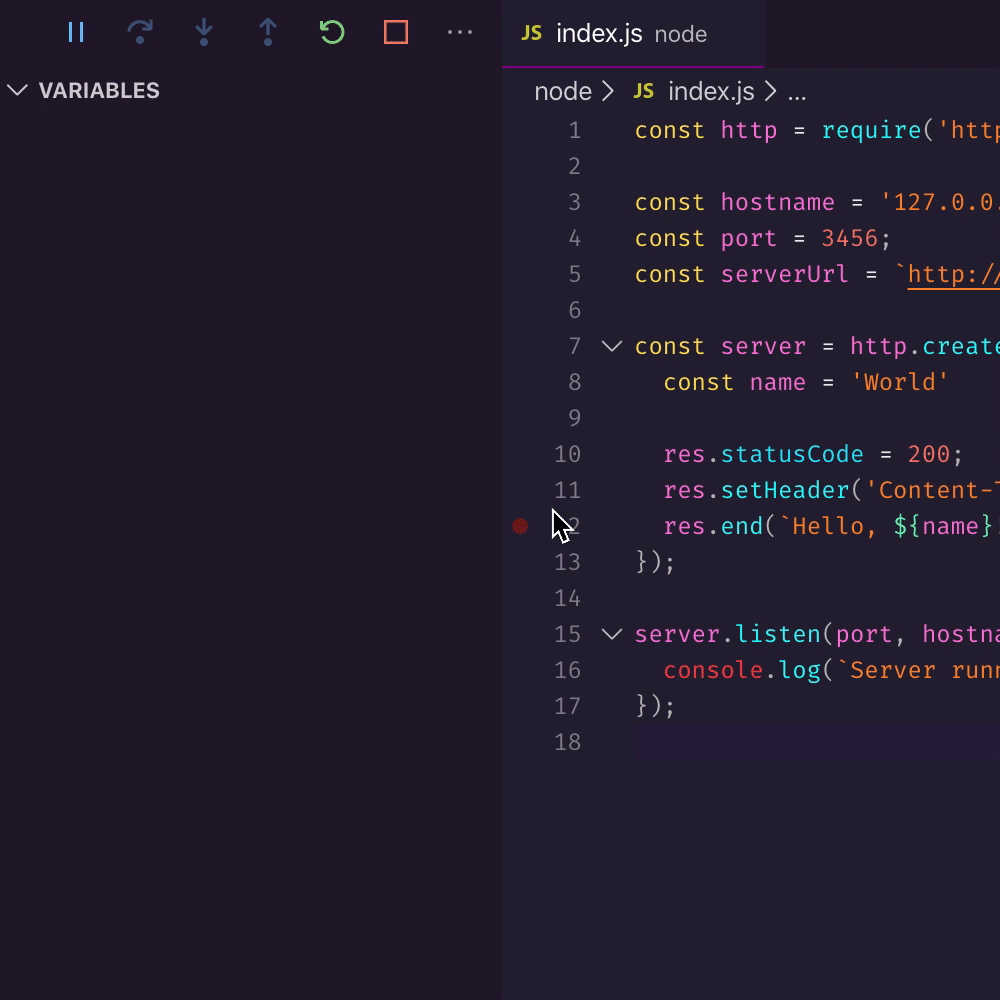Select the Step Out debug icon
Viewport: 1000px width, 1000px height.
[267, 32]
